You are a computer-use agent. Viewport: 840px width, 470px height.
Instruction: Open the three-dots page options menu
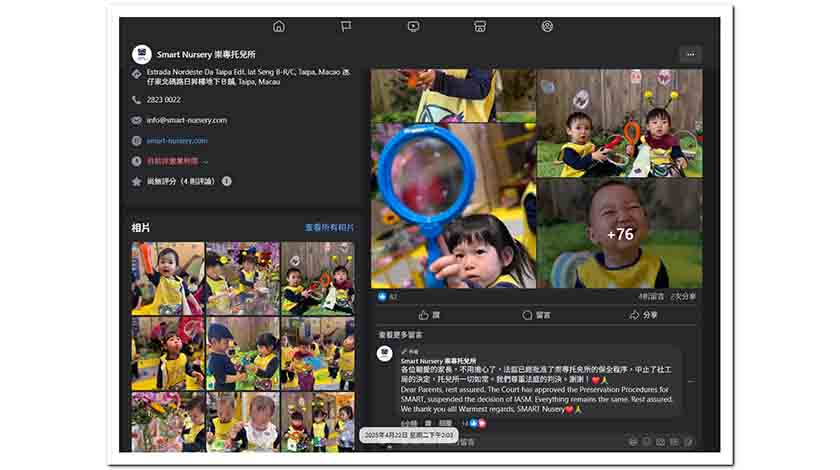[x=689, y=54]
